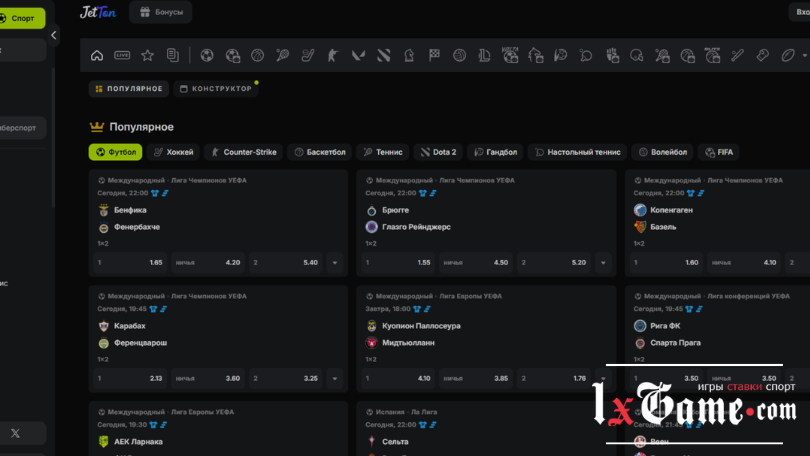
Task: Bet on Ференцварош win at 3.25
Action: click(x=286, y=378)
